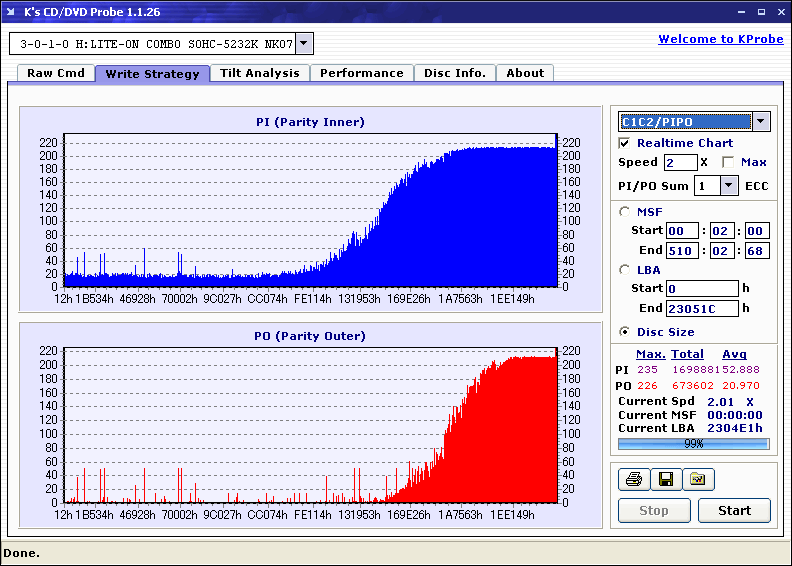
Task: Click the LBA Start input field
Action: 702,288
